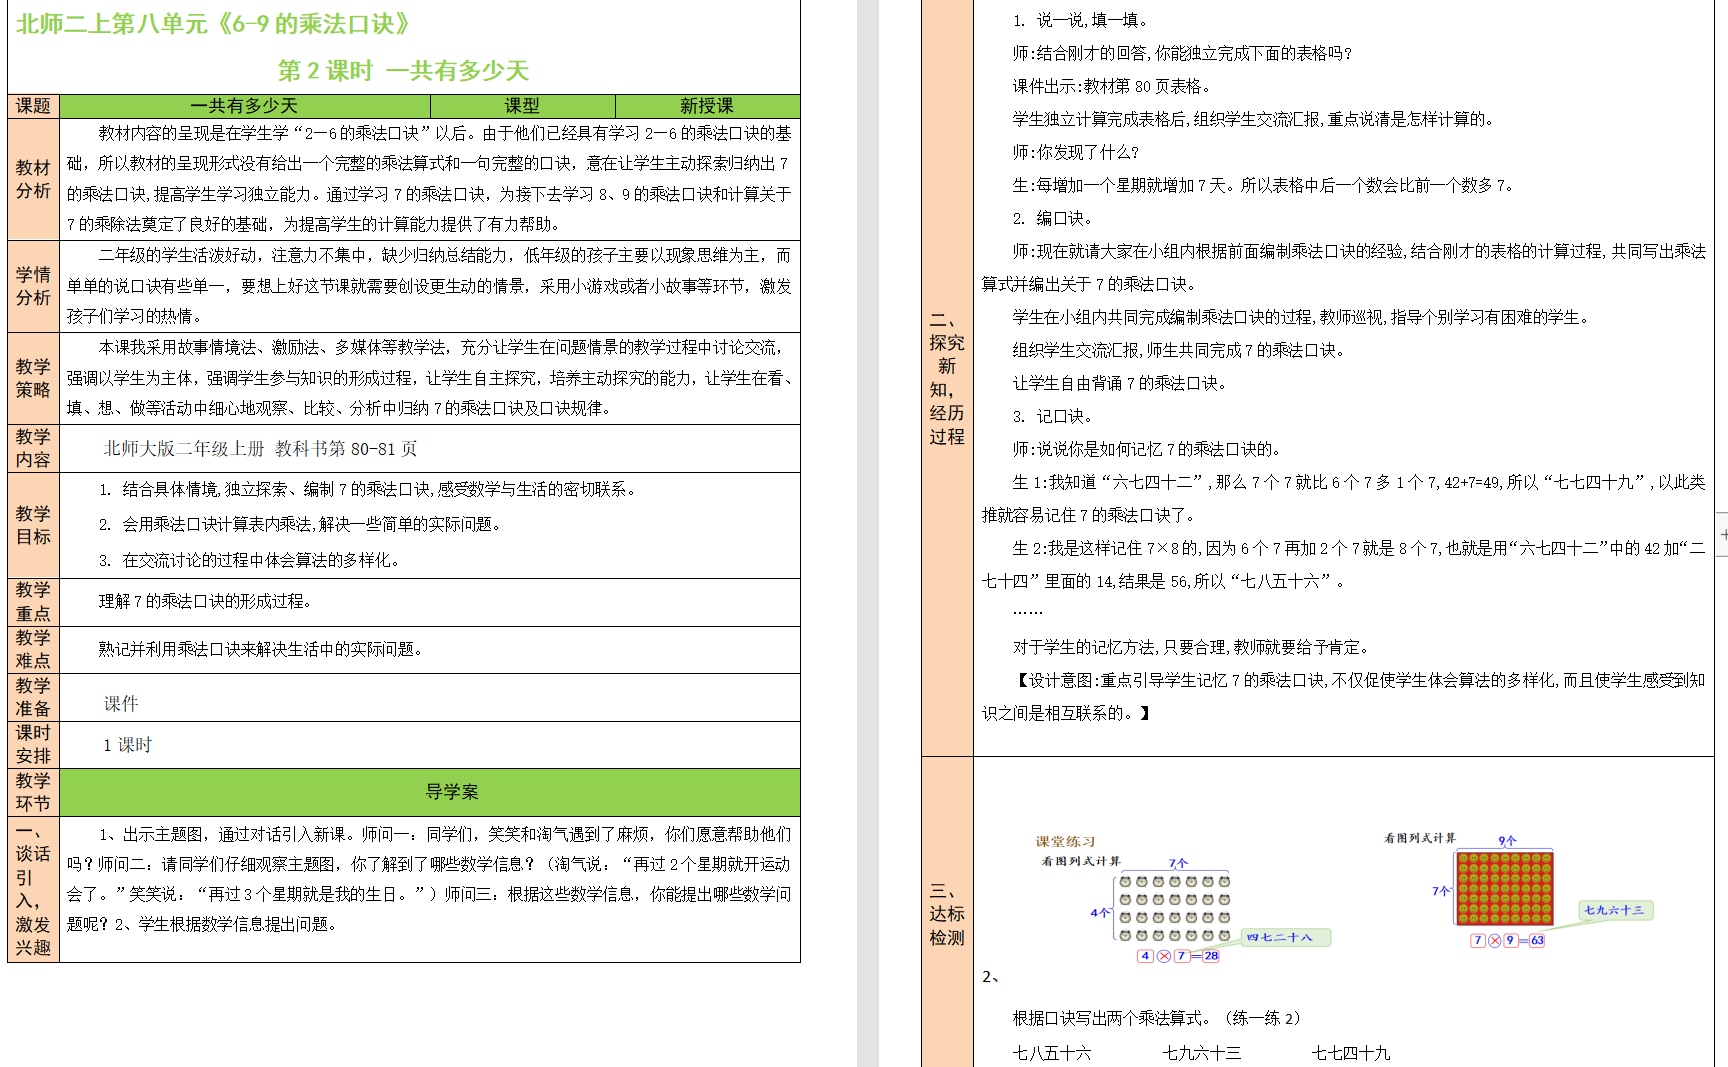Click the 【设计意图 paragraph
The height and width of the screenshot is (1067, 1728).
tap(1343, 696)
